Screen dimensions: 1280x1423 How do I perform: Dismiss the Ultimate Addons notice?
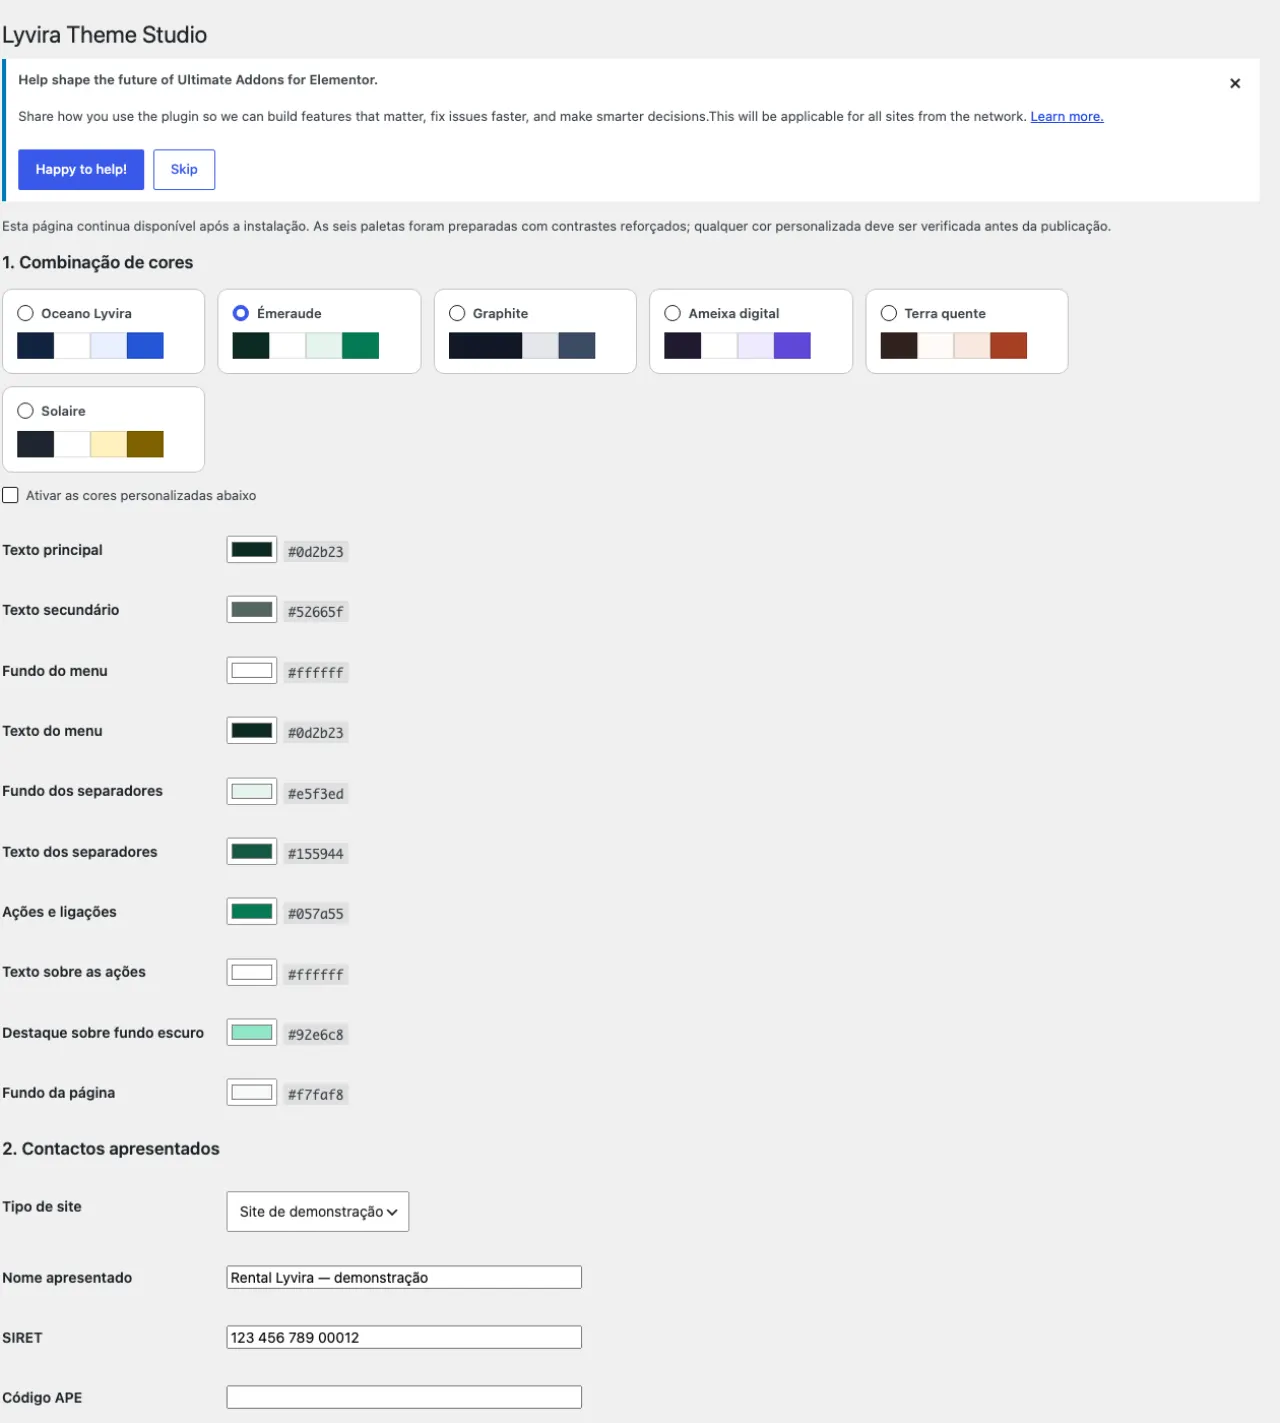click(x=1235, y=83)
